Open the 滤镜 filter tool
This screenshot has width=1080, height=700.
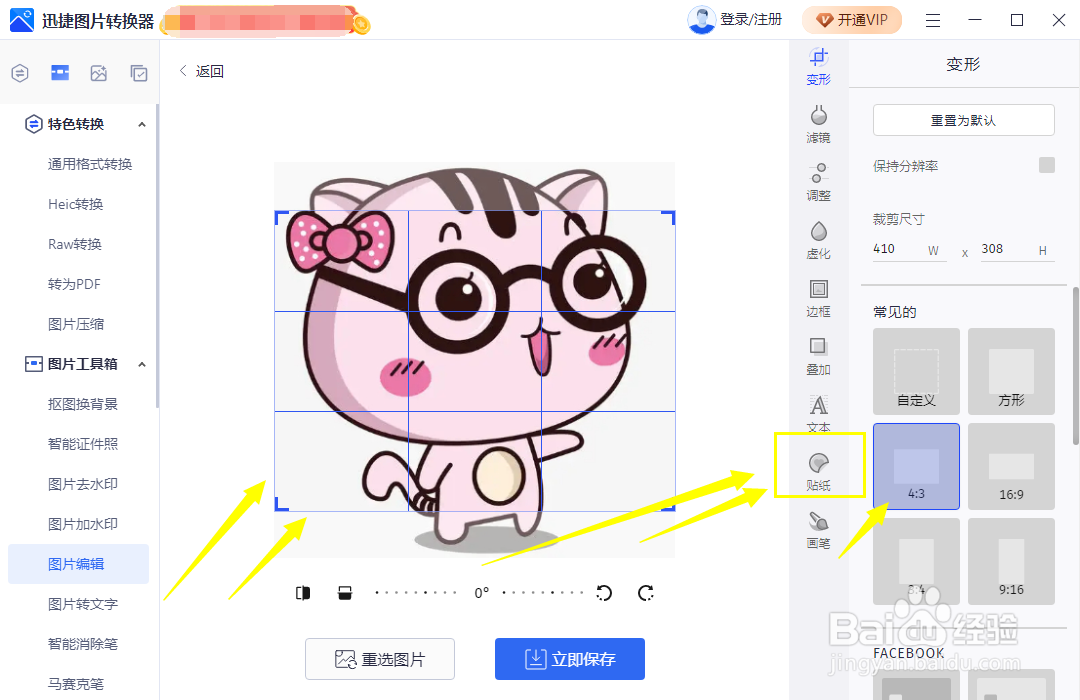coord(818,124)
